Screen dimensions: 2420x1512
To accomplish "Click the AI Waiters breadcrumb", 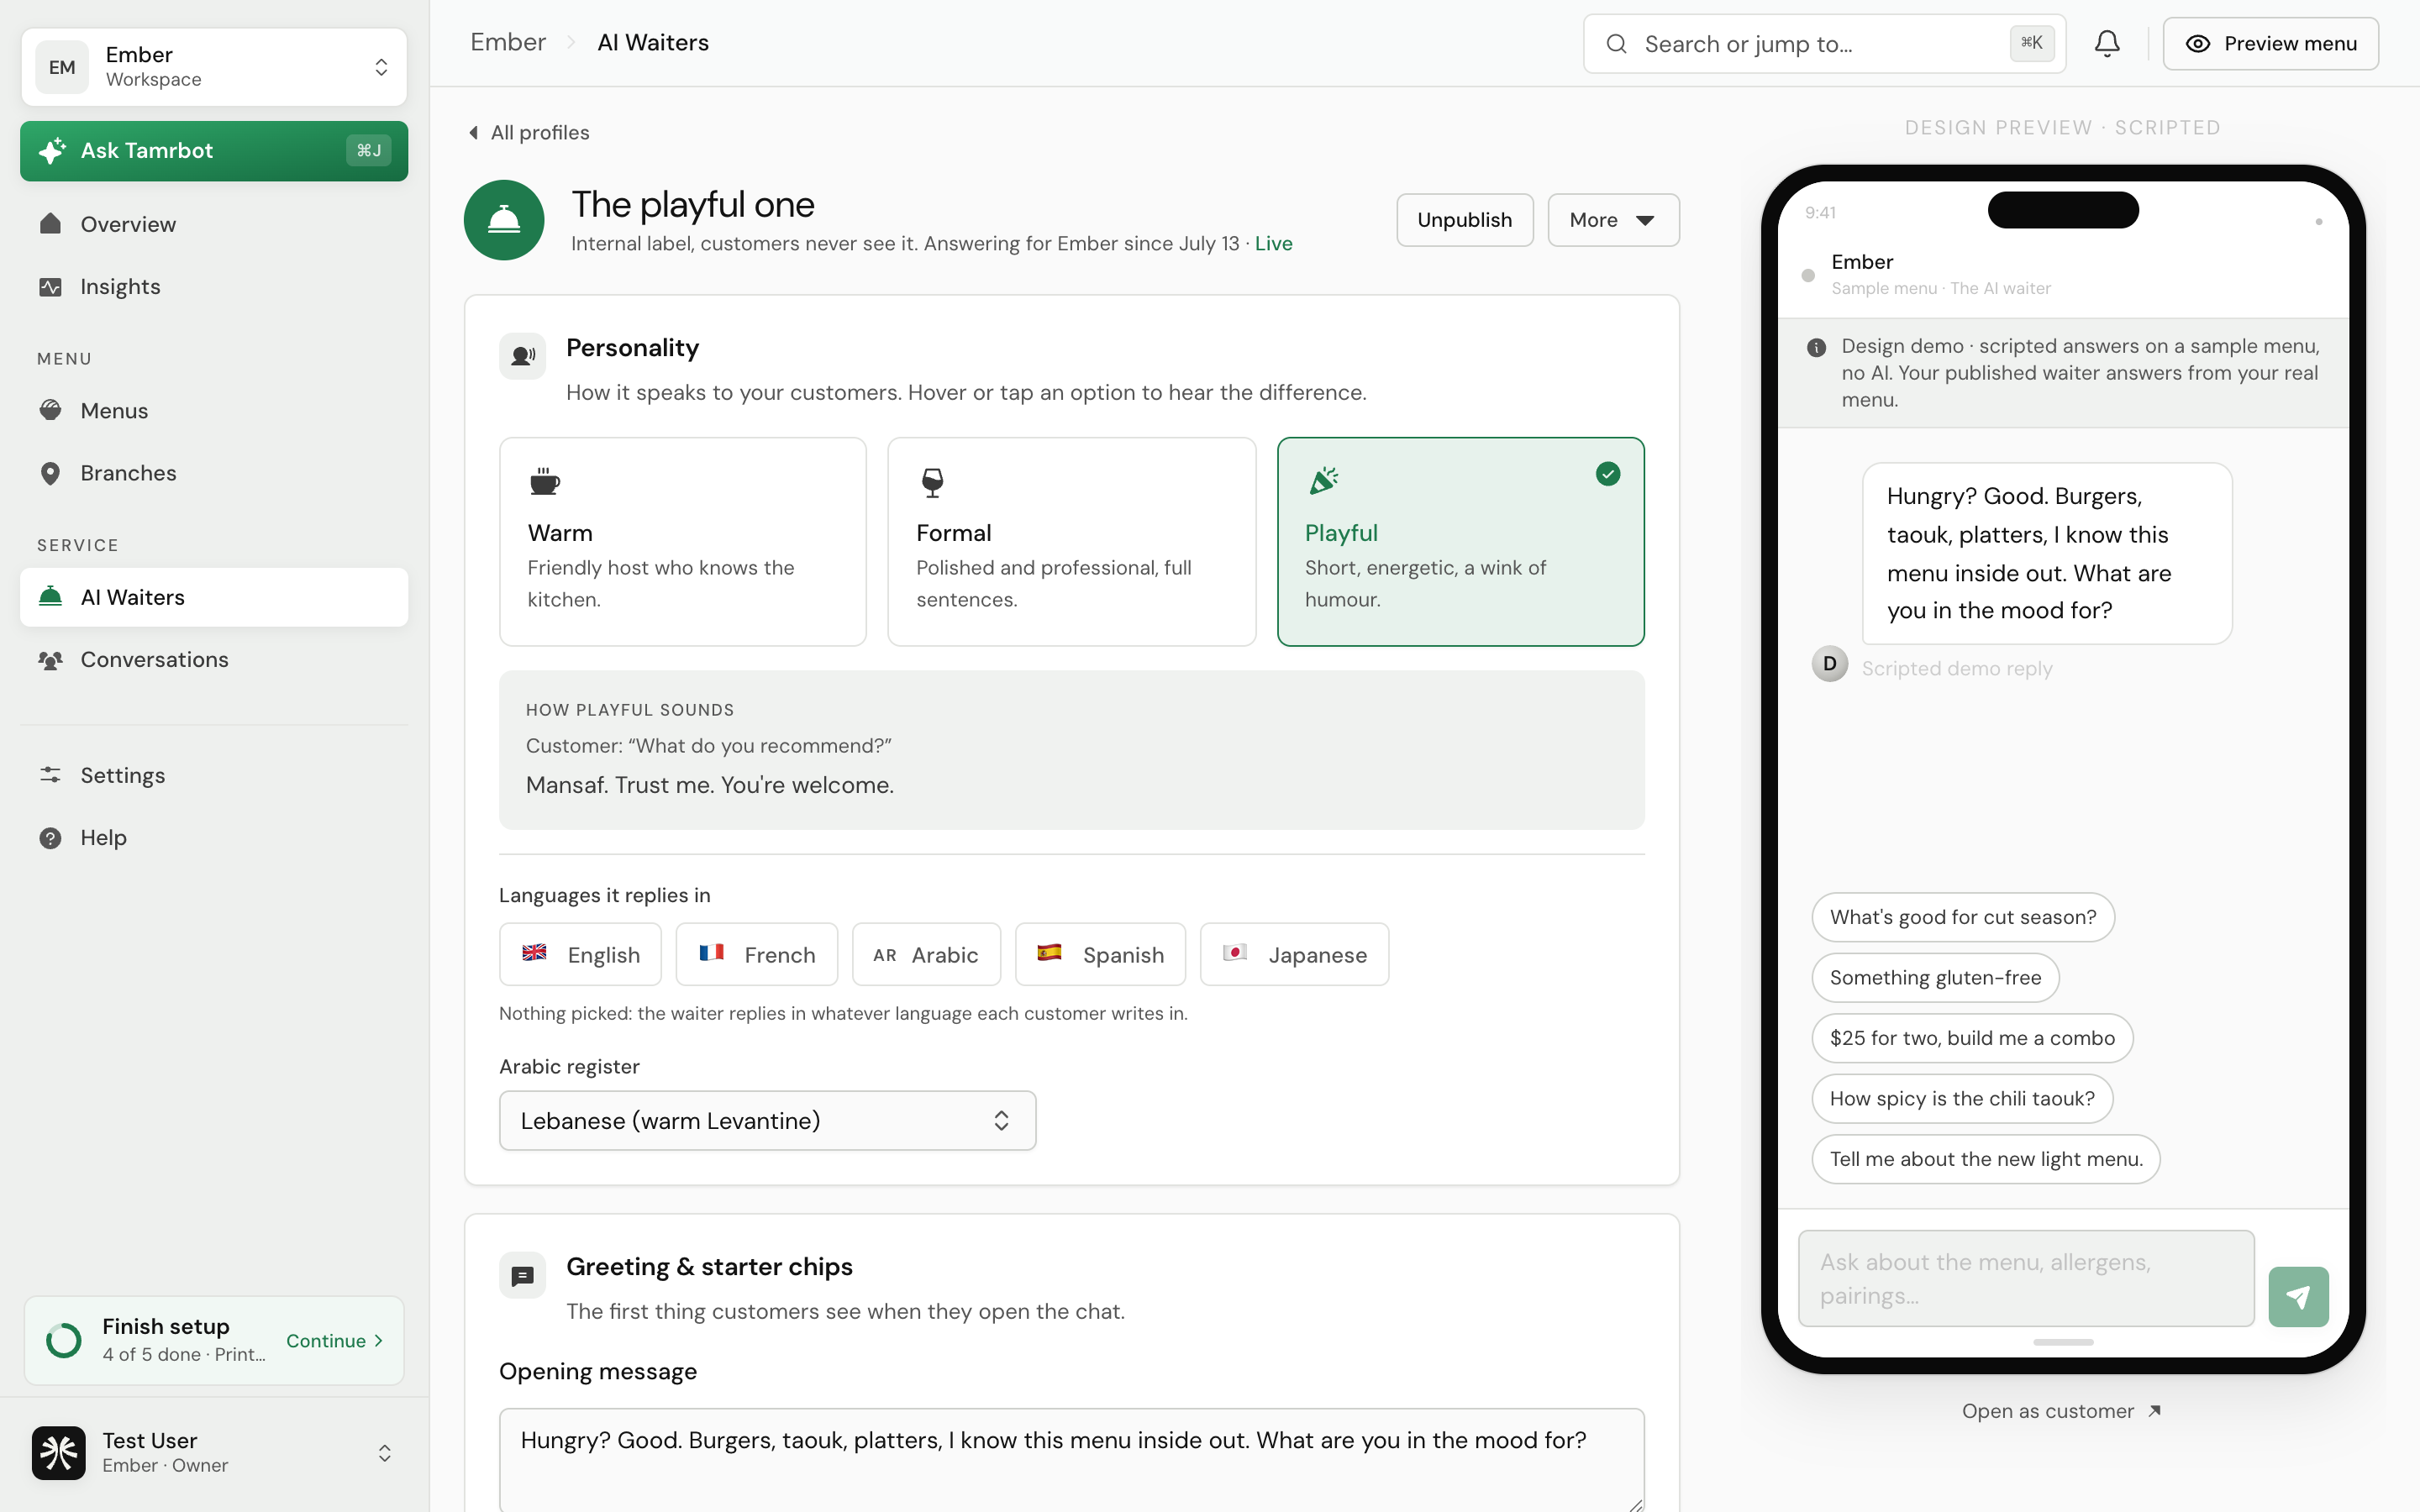I will pos(653,42).
